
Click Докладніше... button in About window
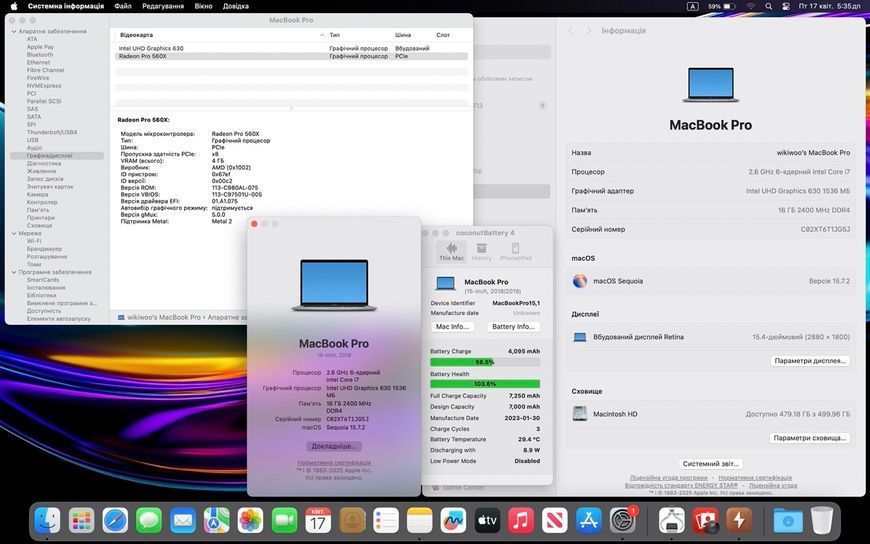333,446
